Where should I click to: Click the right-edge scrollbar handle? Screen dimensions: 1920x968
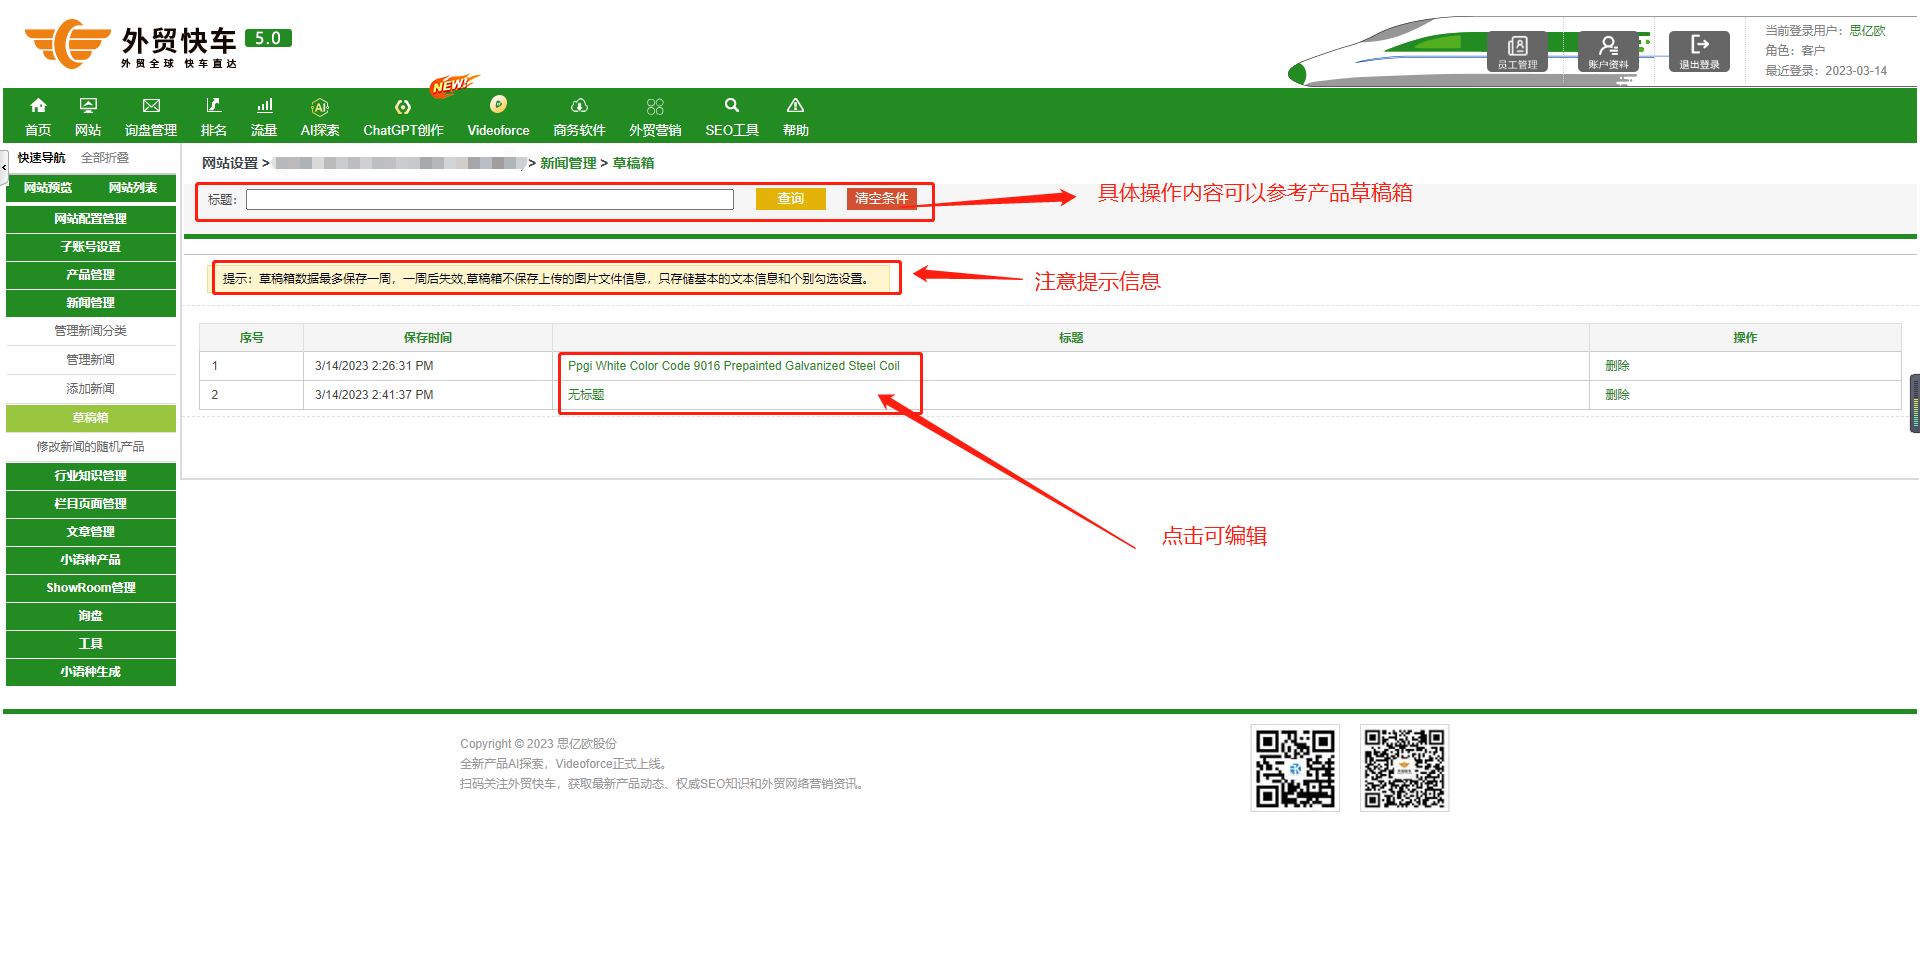coord(1915,403)
